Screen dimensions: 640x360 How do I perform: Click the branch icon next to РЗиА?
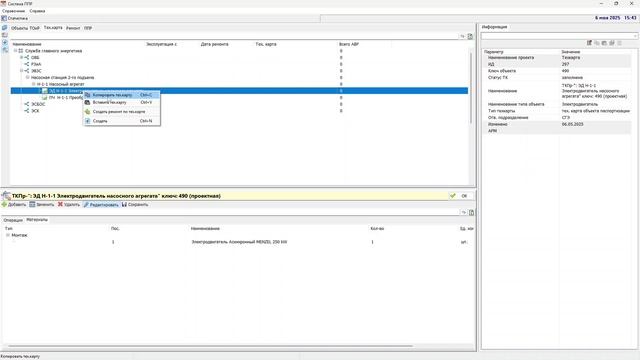click(x=27, y=64)
